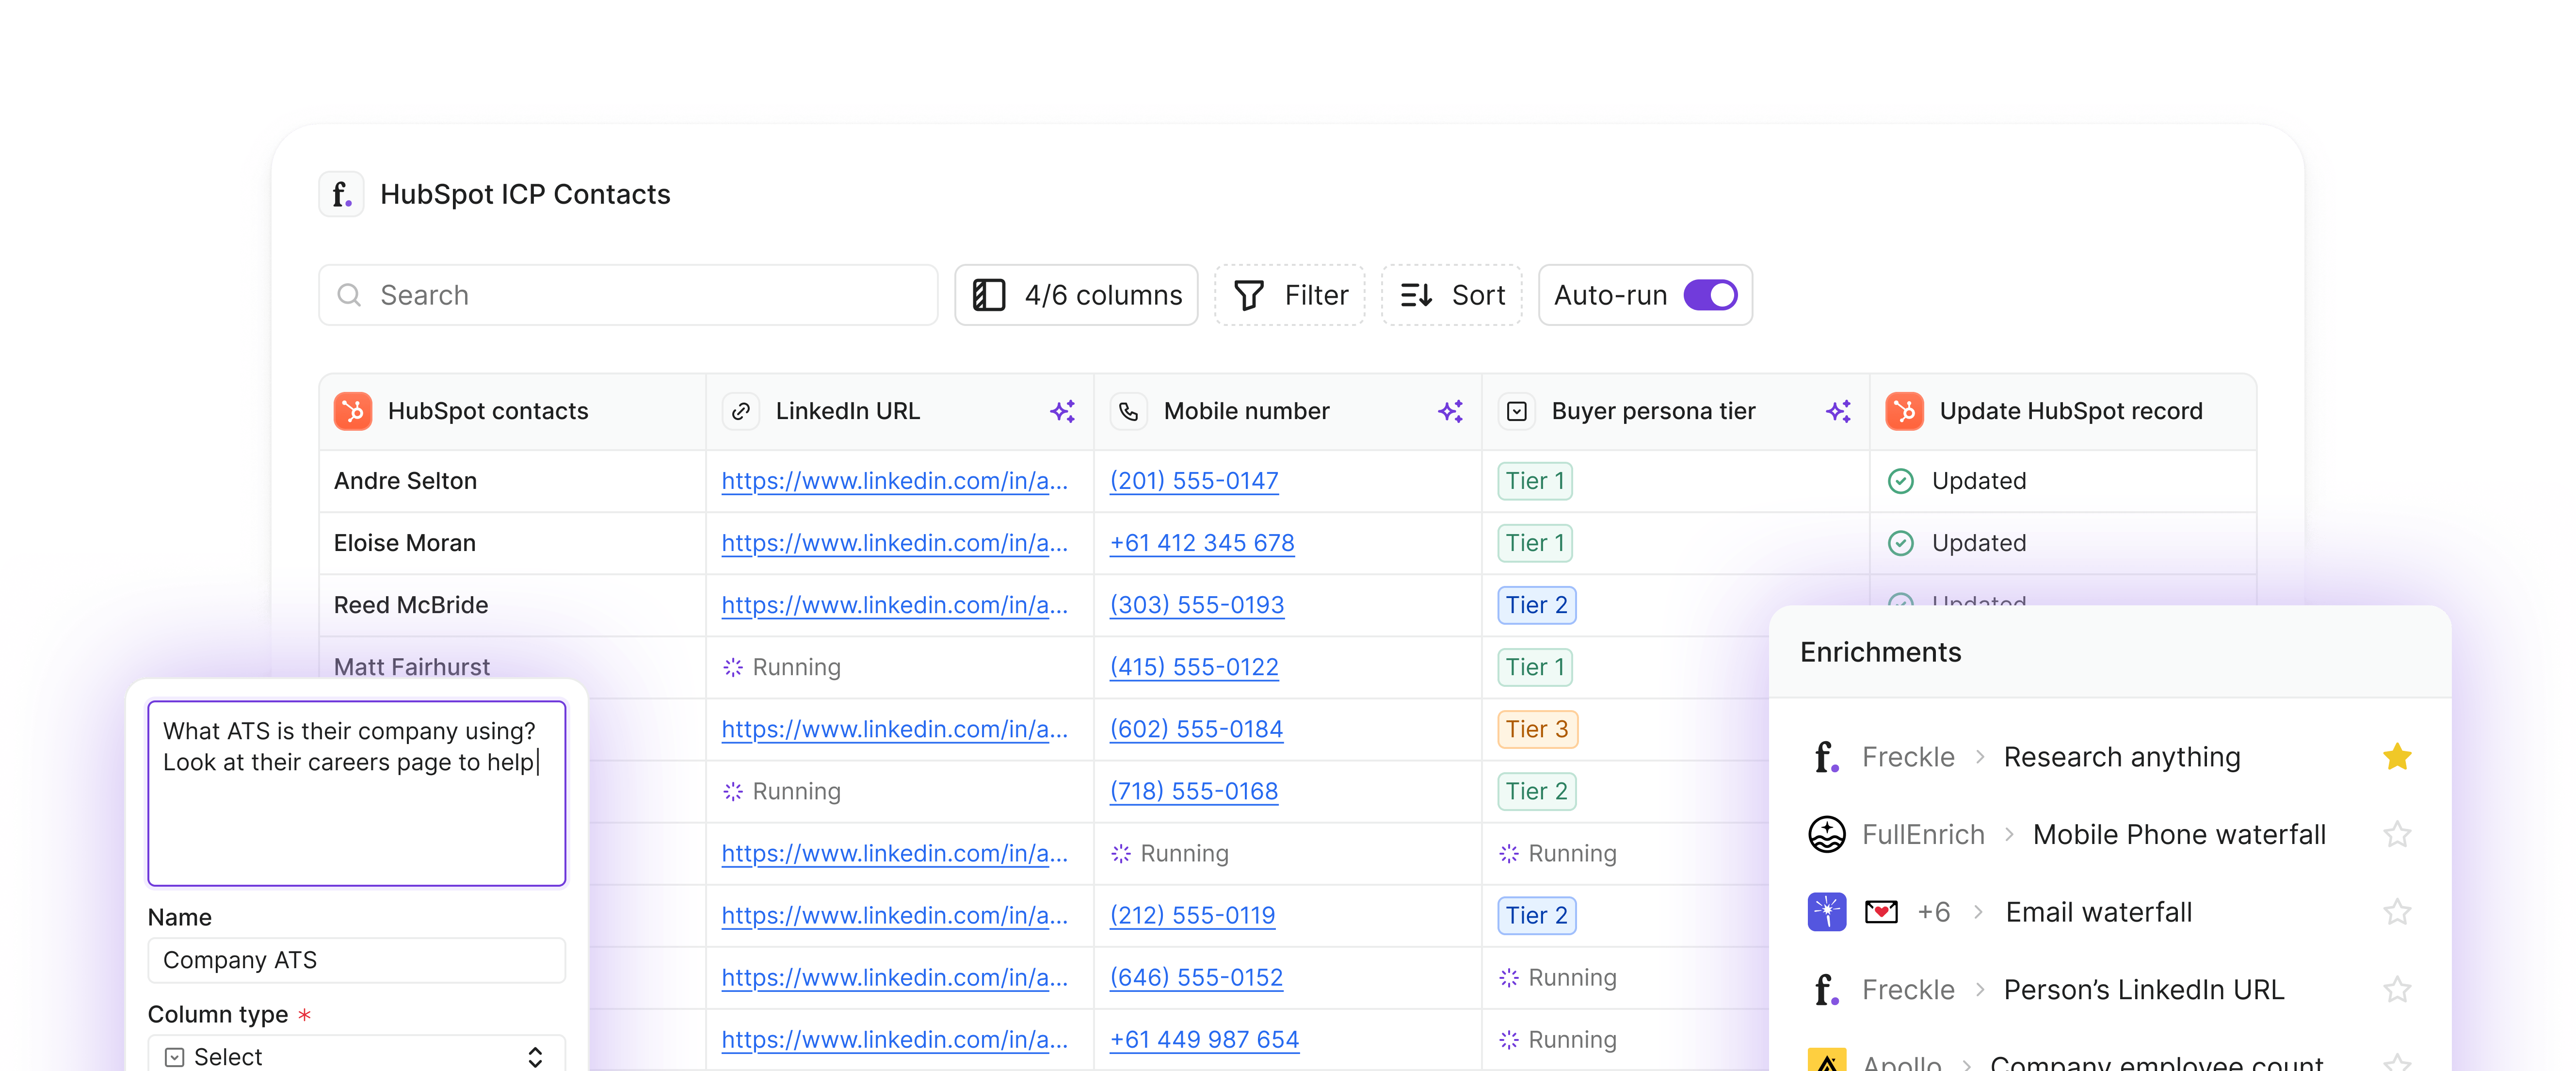Click phone number (303) 555-0193
Viewport: 2576px width, 1071px height.
1197,605
